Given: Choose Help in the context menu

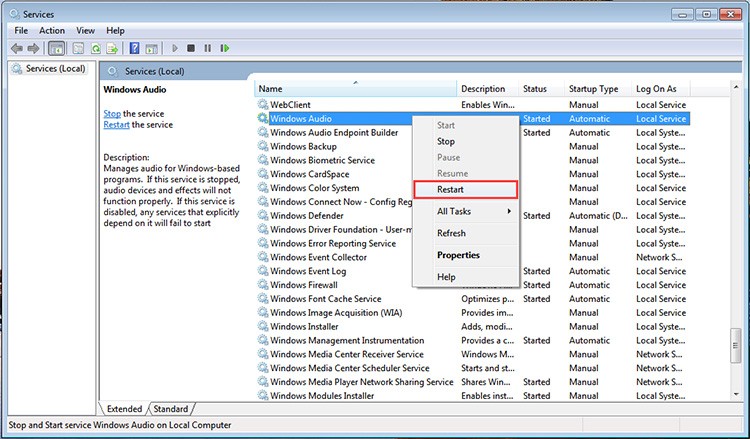Looking at the screenshot, I should tap(465, 277).
